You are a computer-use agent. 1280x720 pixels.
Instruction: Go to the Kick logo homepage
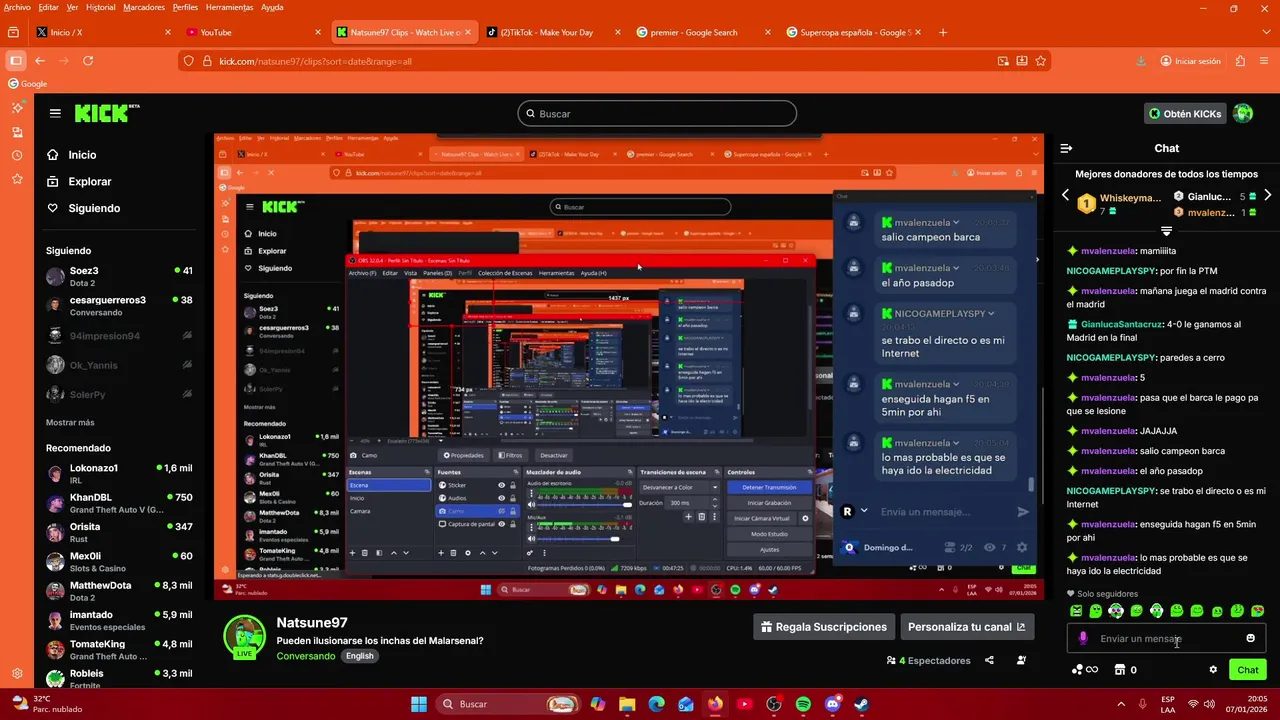click(107, 113)
